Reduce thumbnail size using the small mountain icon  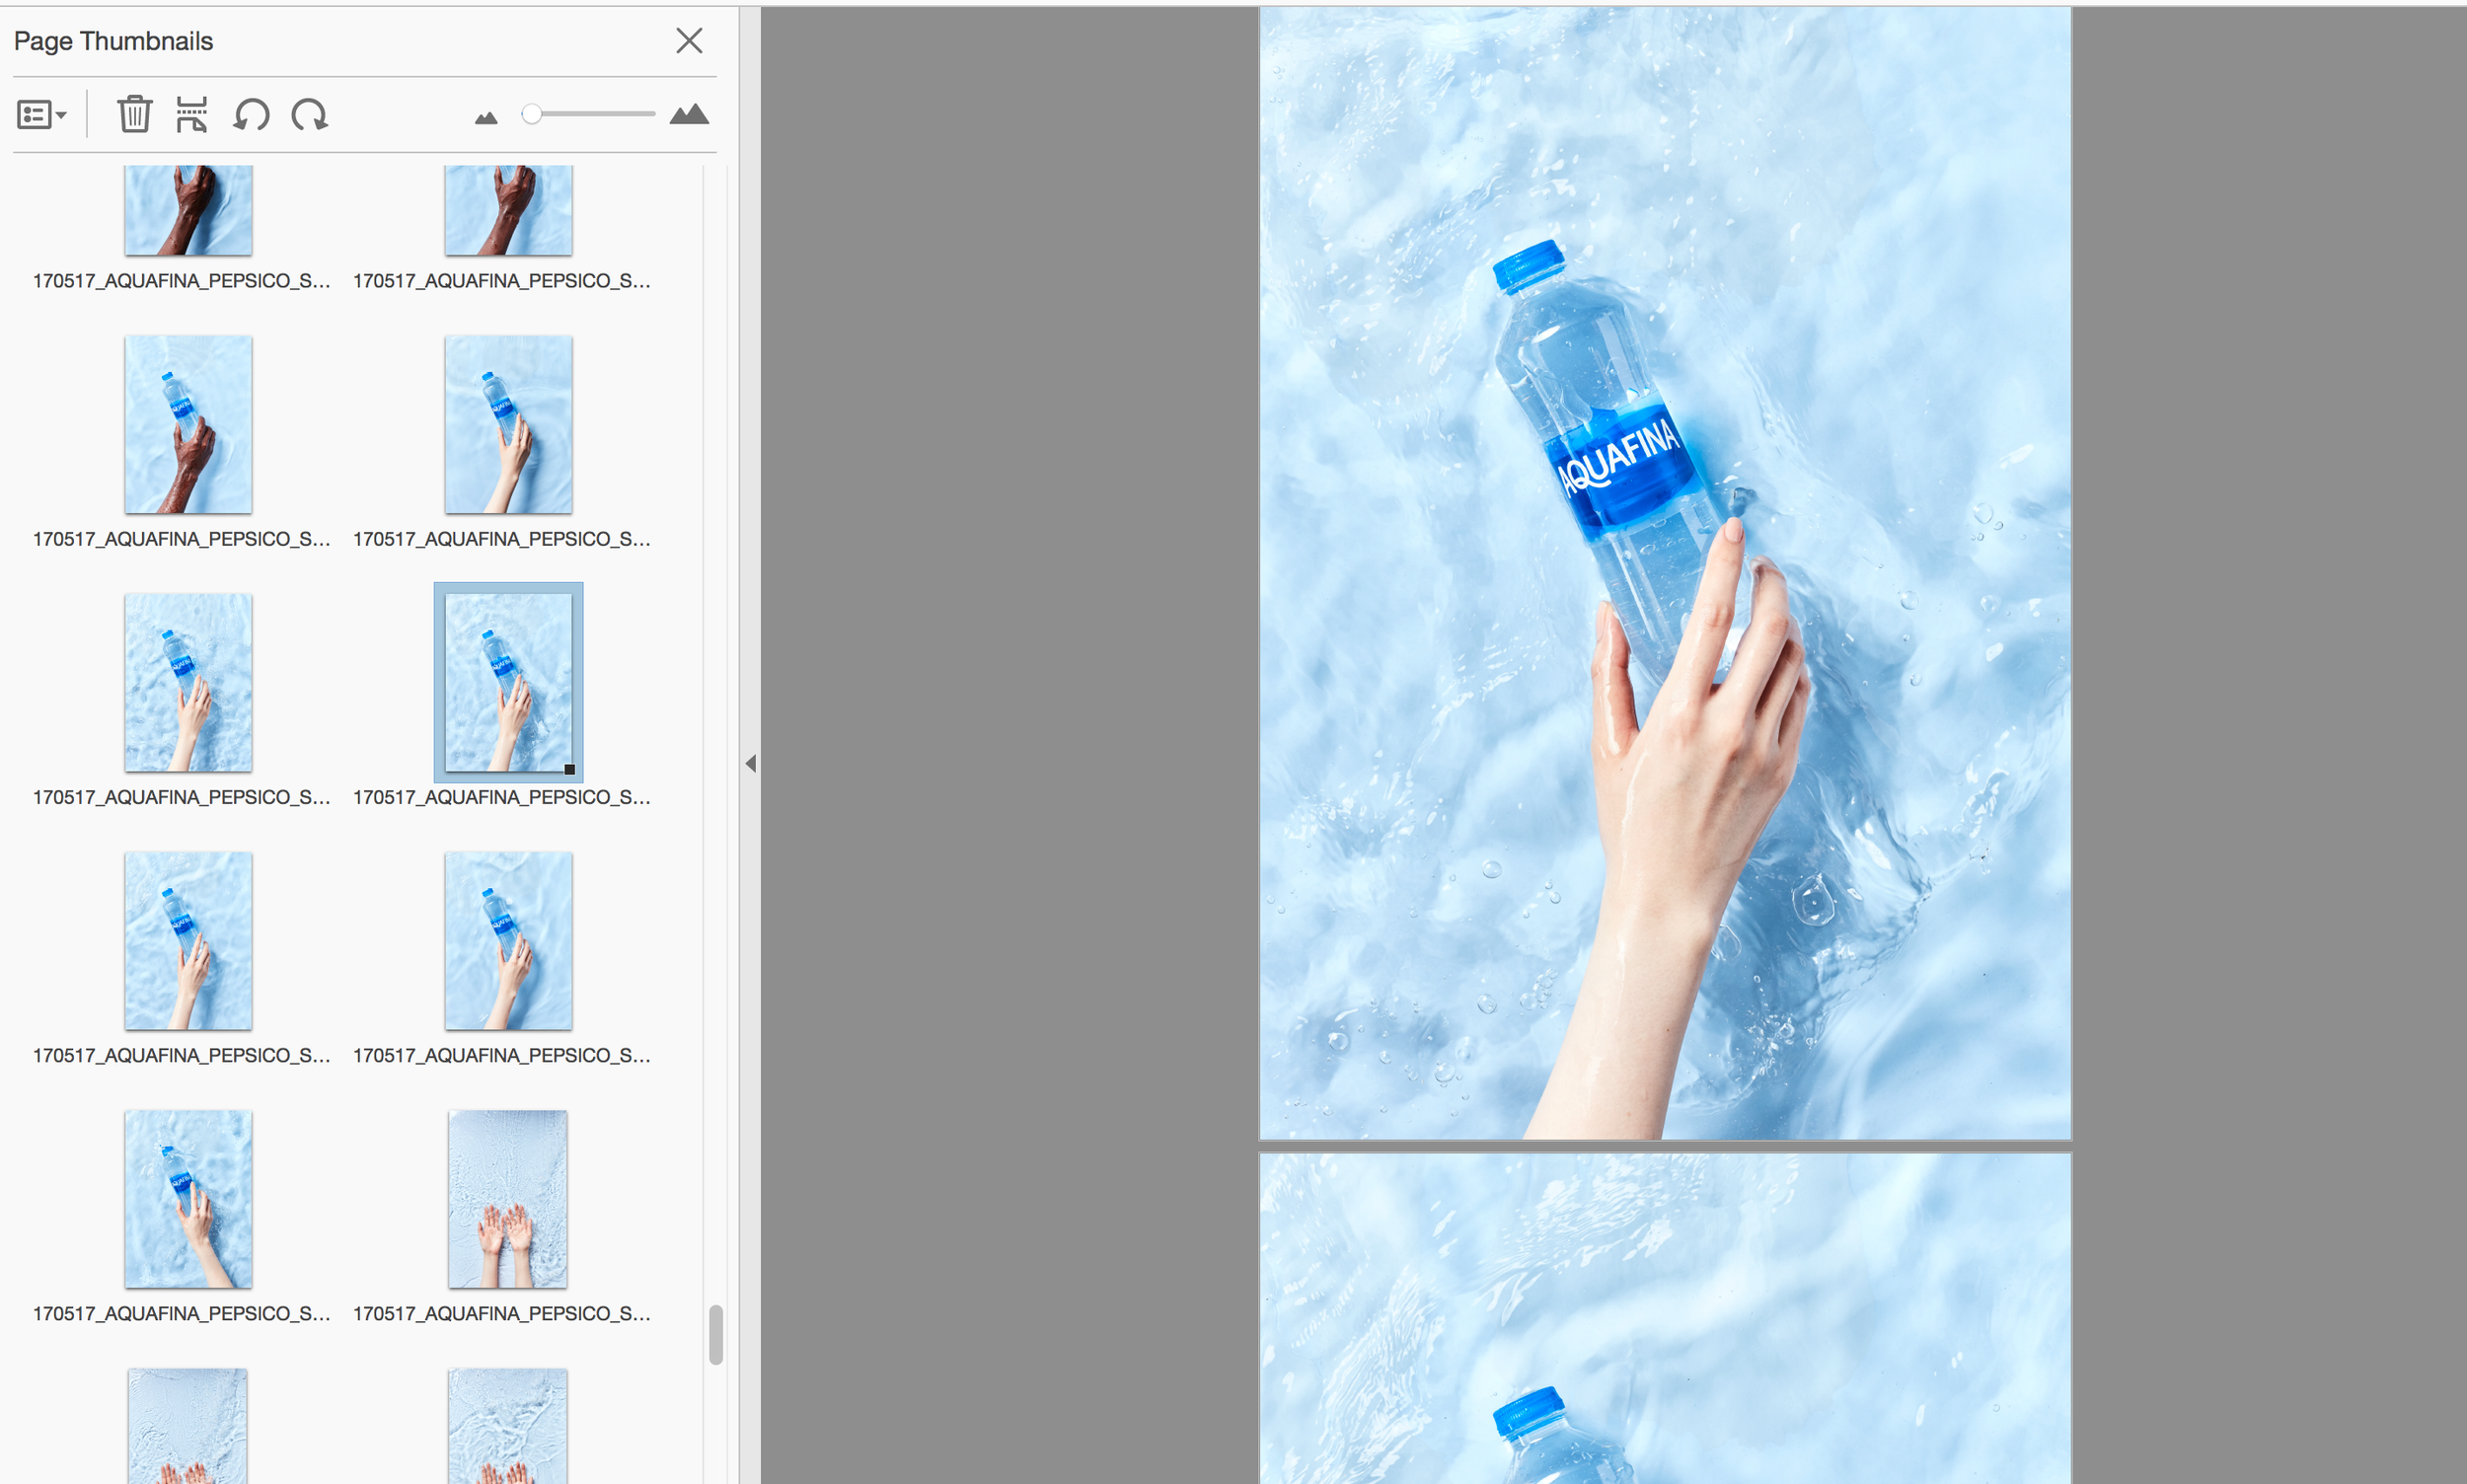tap(486, 118)
